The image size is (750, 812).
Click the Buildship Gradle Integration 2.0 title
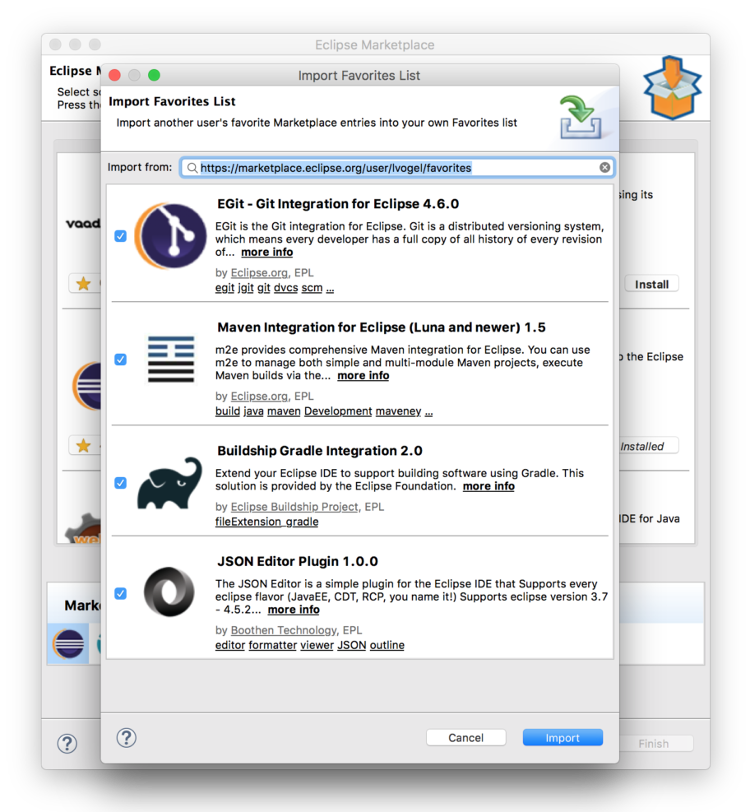[x=320, y=451]
